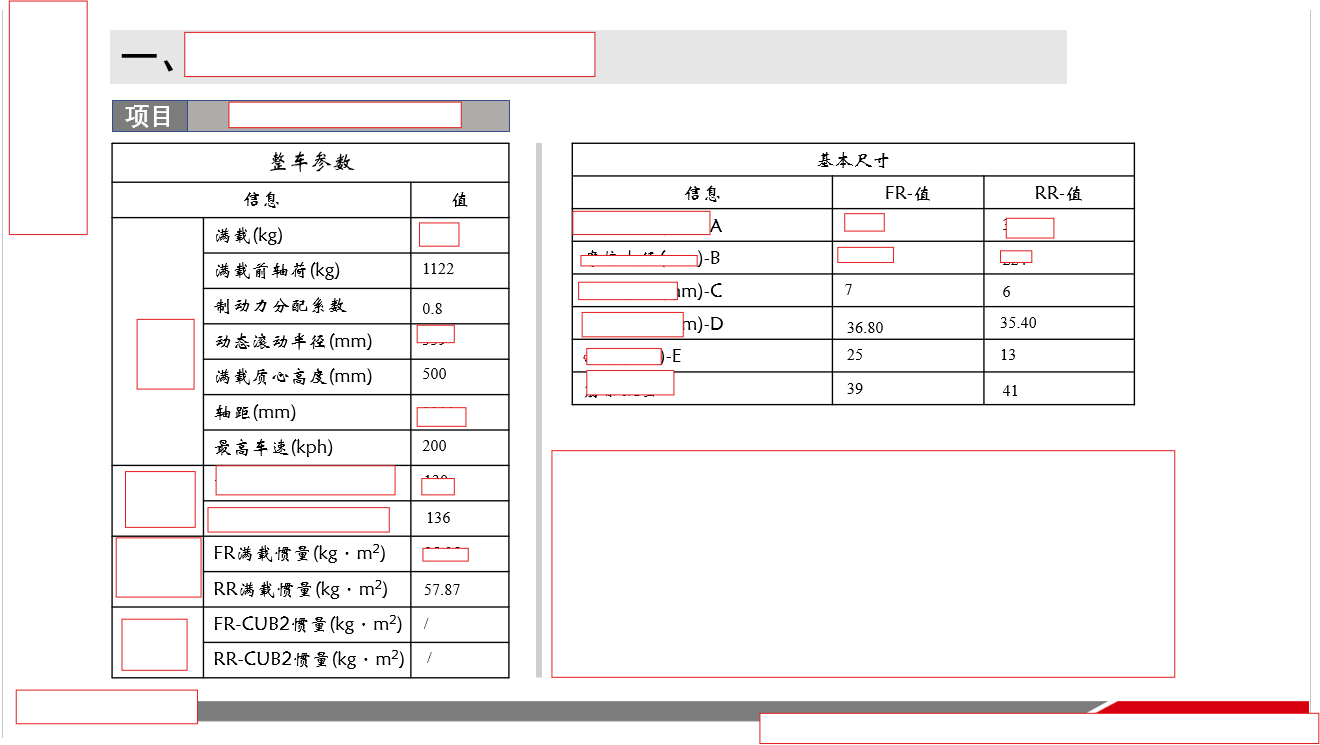Viewport: 1320px width, 745px height.
Task: Click the value 0.8
Action: [432, 308]
